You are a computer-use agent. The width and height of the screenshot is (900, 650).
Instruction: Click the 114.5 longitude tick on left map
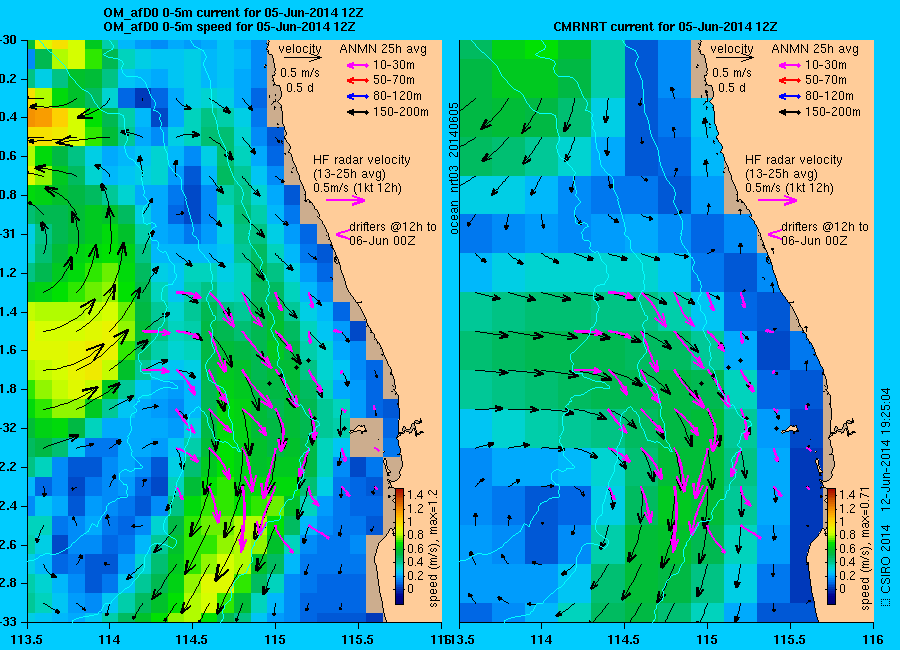(x=192, y=639)
